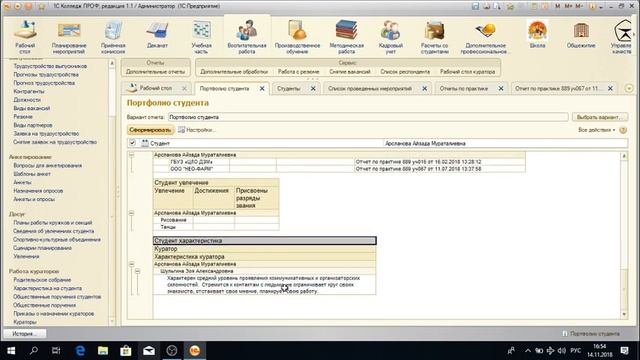Click Вариант отчета input field
Viewport: 640px width, 360px height.
[368, 117]
